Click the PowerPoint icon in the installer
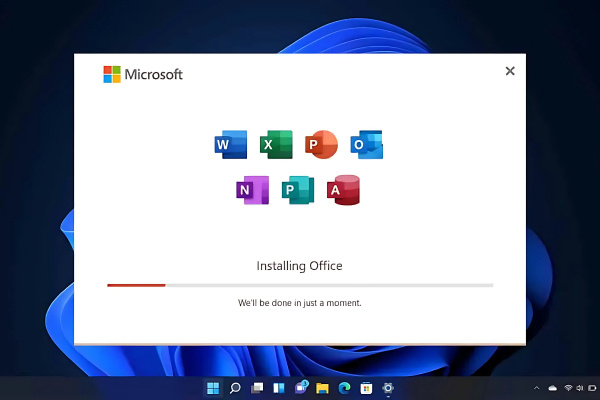This screenshot has width=600, height=400. (321, 145)
